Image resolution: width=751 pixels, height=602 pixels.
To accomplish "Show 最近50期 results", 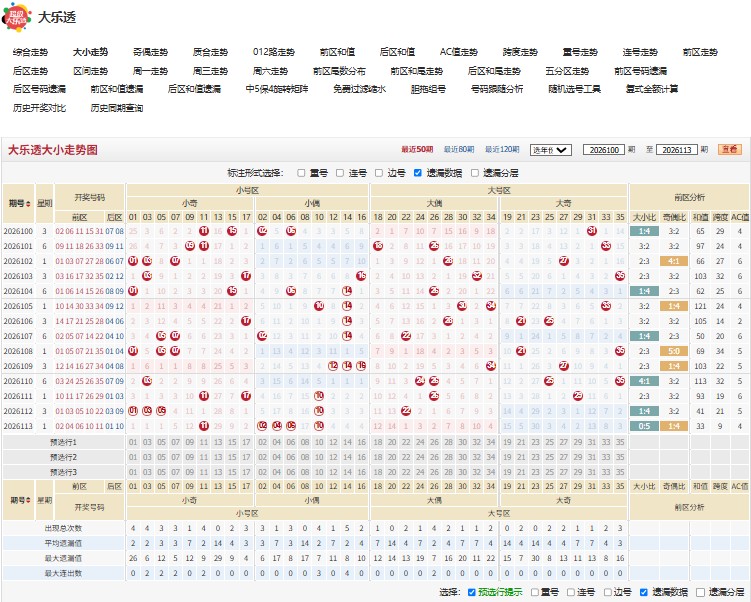I will click(x=417, y=149).
